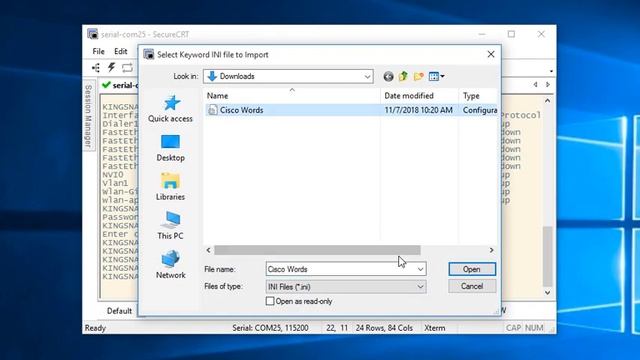Viewport: 640px width, 360px height.
Task: Create new folder icon in dialog
Action: [418, 76]
